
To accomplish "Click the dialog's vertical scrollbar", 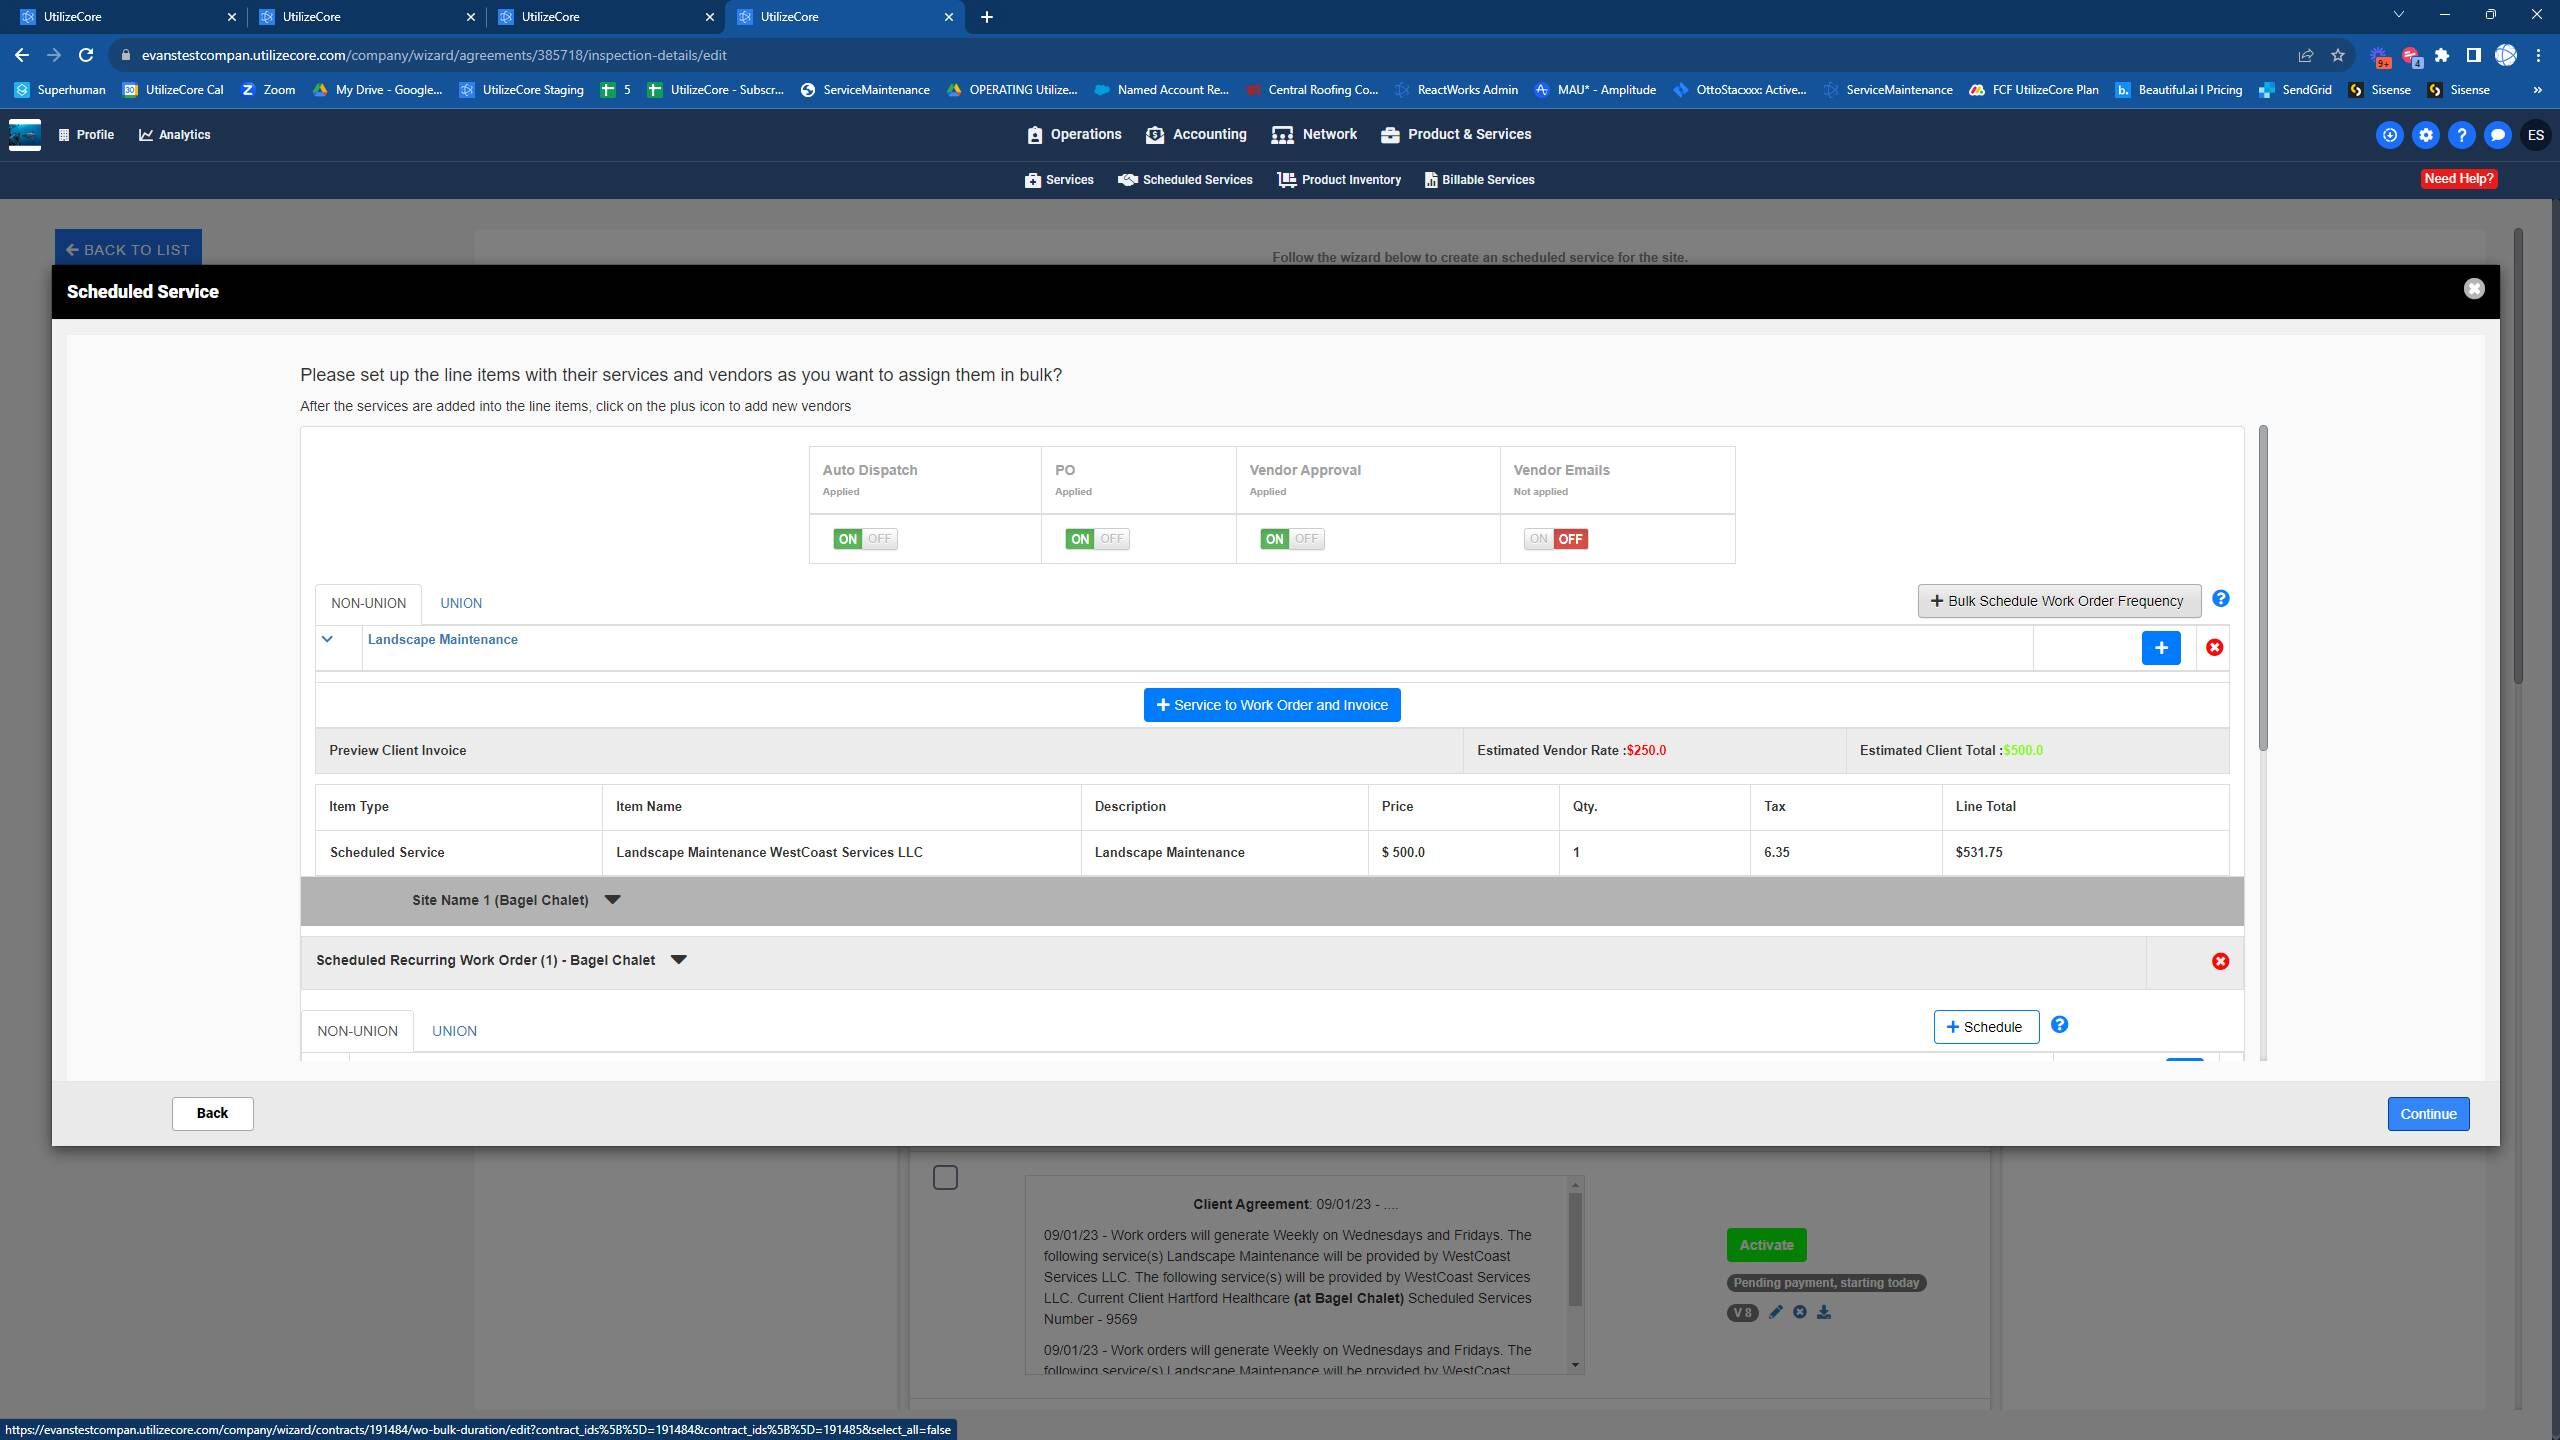I will (2262, 588).
